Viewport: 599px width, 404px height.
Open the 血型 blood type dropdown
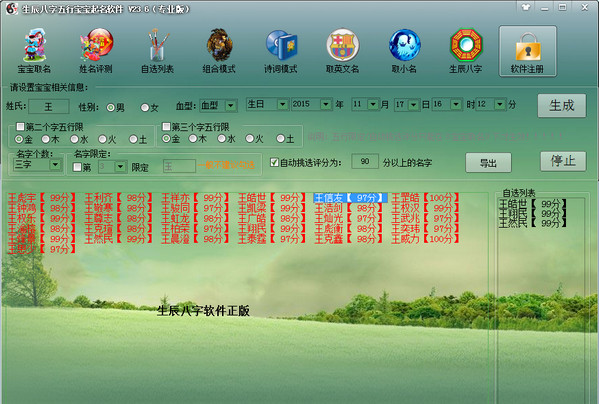pos(230,105)
